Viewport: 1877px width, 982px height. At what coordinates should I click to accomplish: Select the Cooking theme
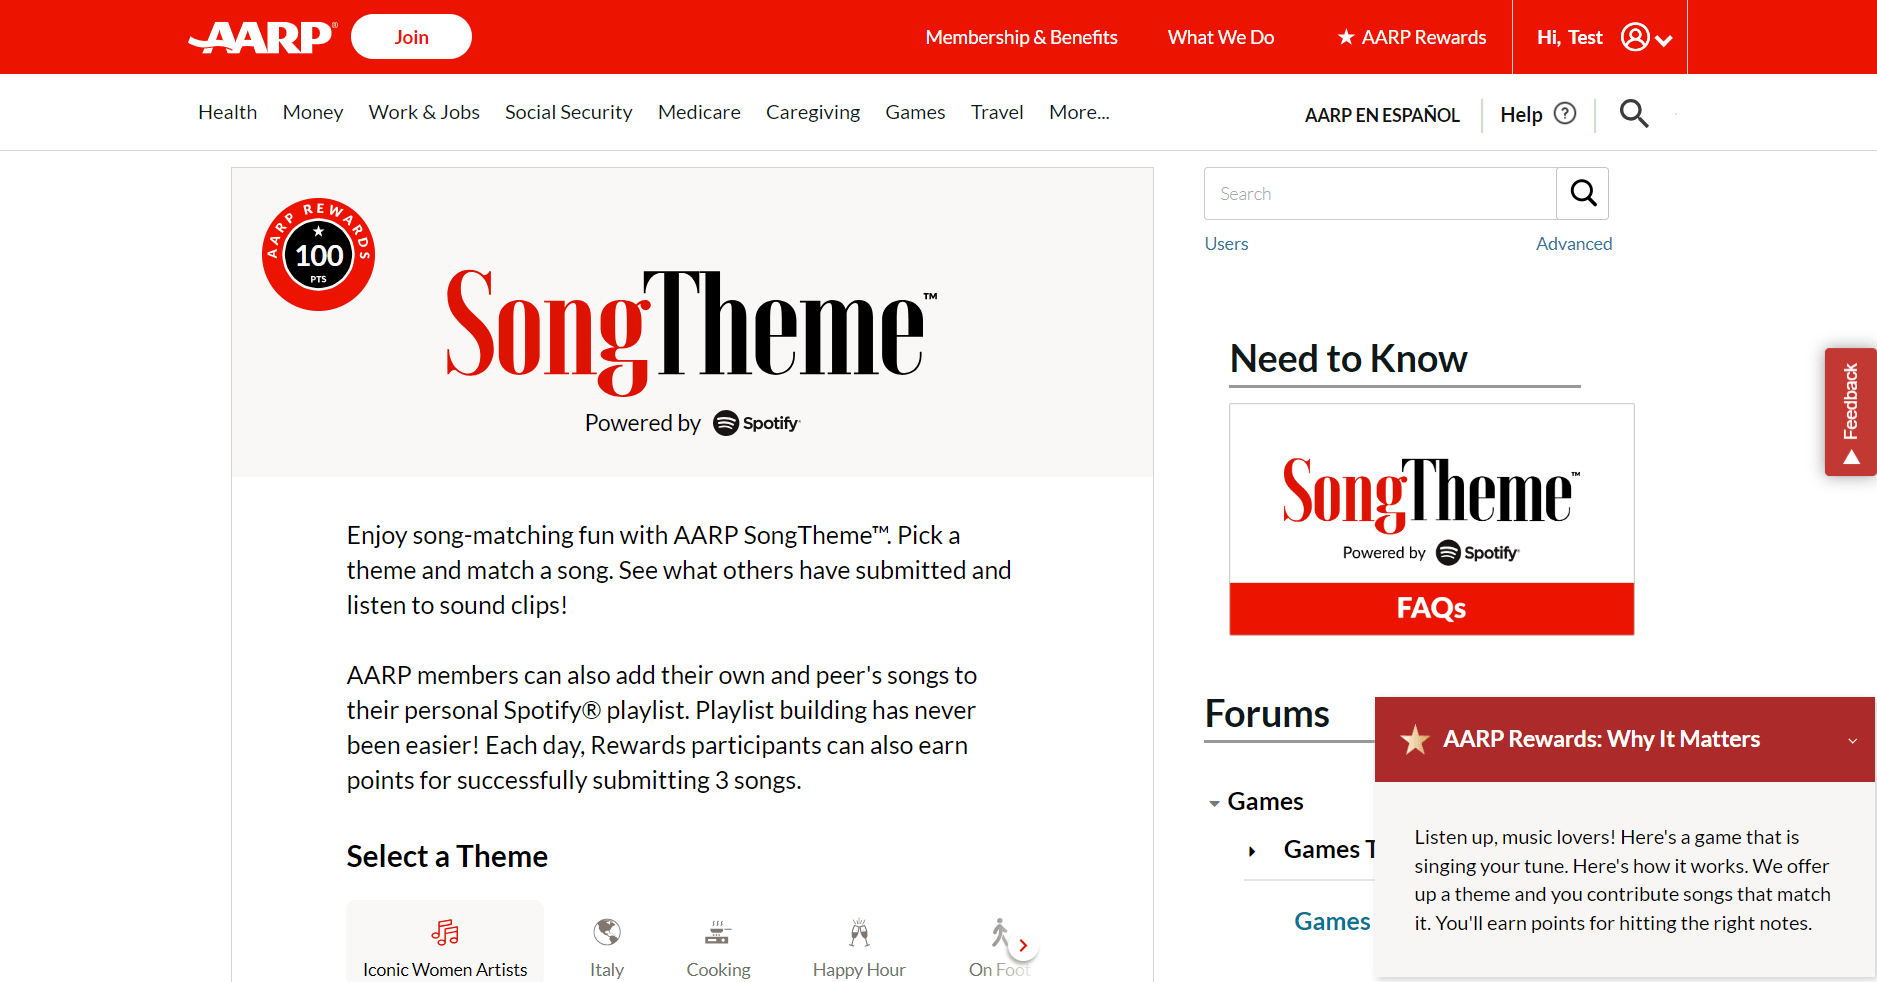pos(718,947)
